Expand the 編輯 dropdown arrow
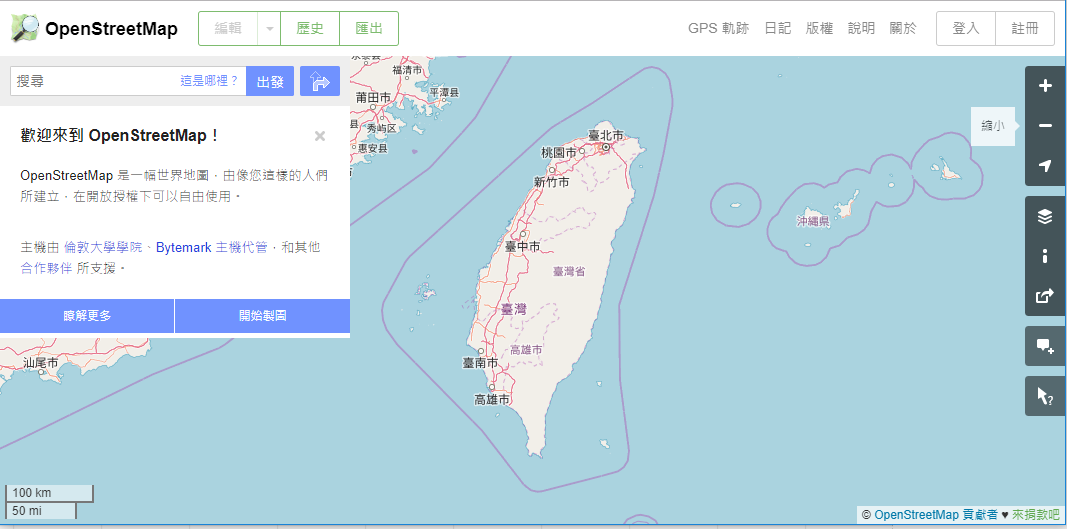 tap(269, 29)
